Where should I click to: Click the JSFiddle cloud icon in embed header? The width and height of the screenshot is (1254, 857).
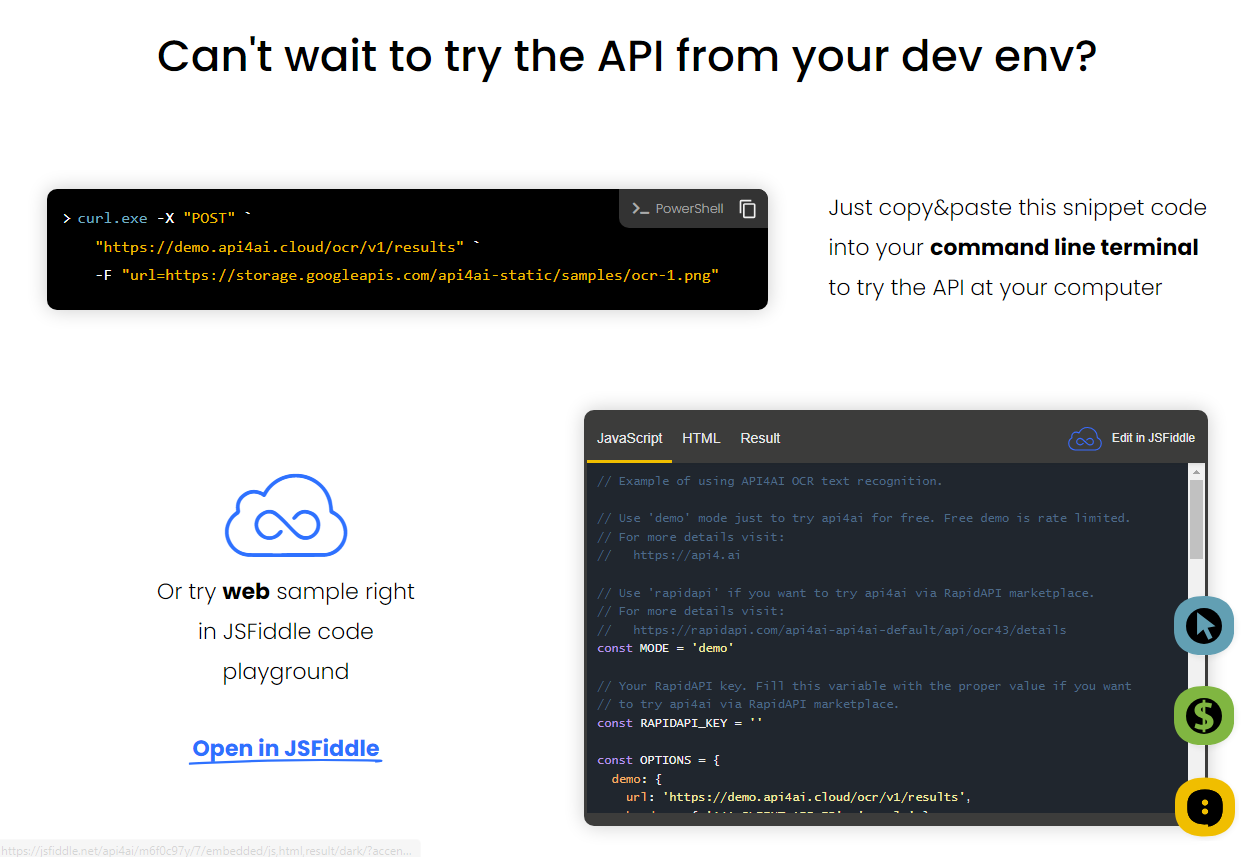pos(1085,438)
